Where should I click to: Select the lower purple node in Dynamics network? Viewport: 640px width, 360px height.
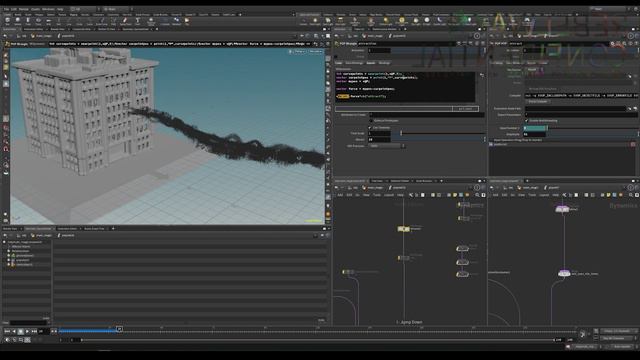tap(564, 273)
